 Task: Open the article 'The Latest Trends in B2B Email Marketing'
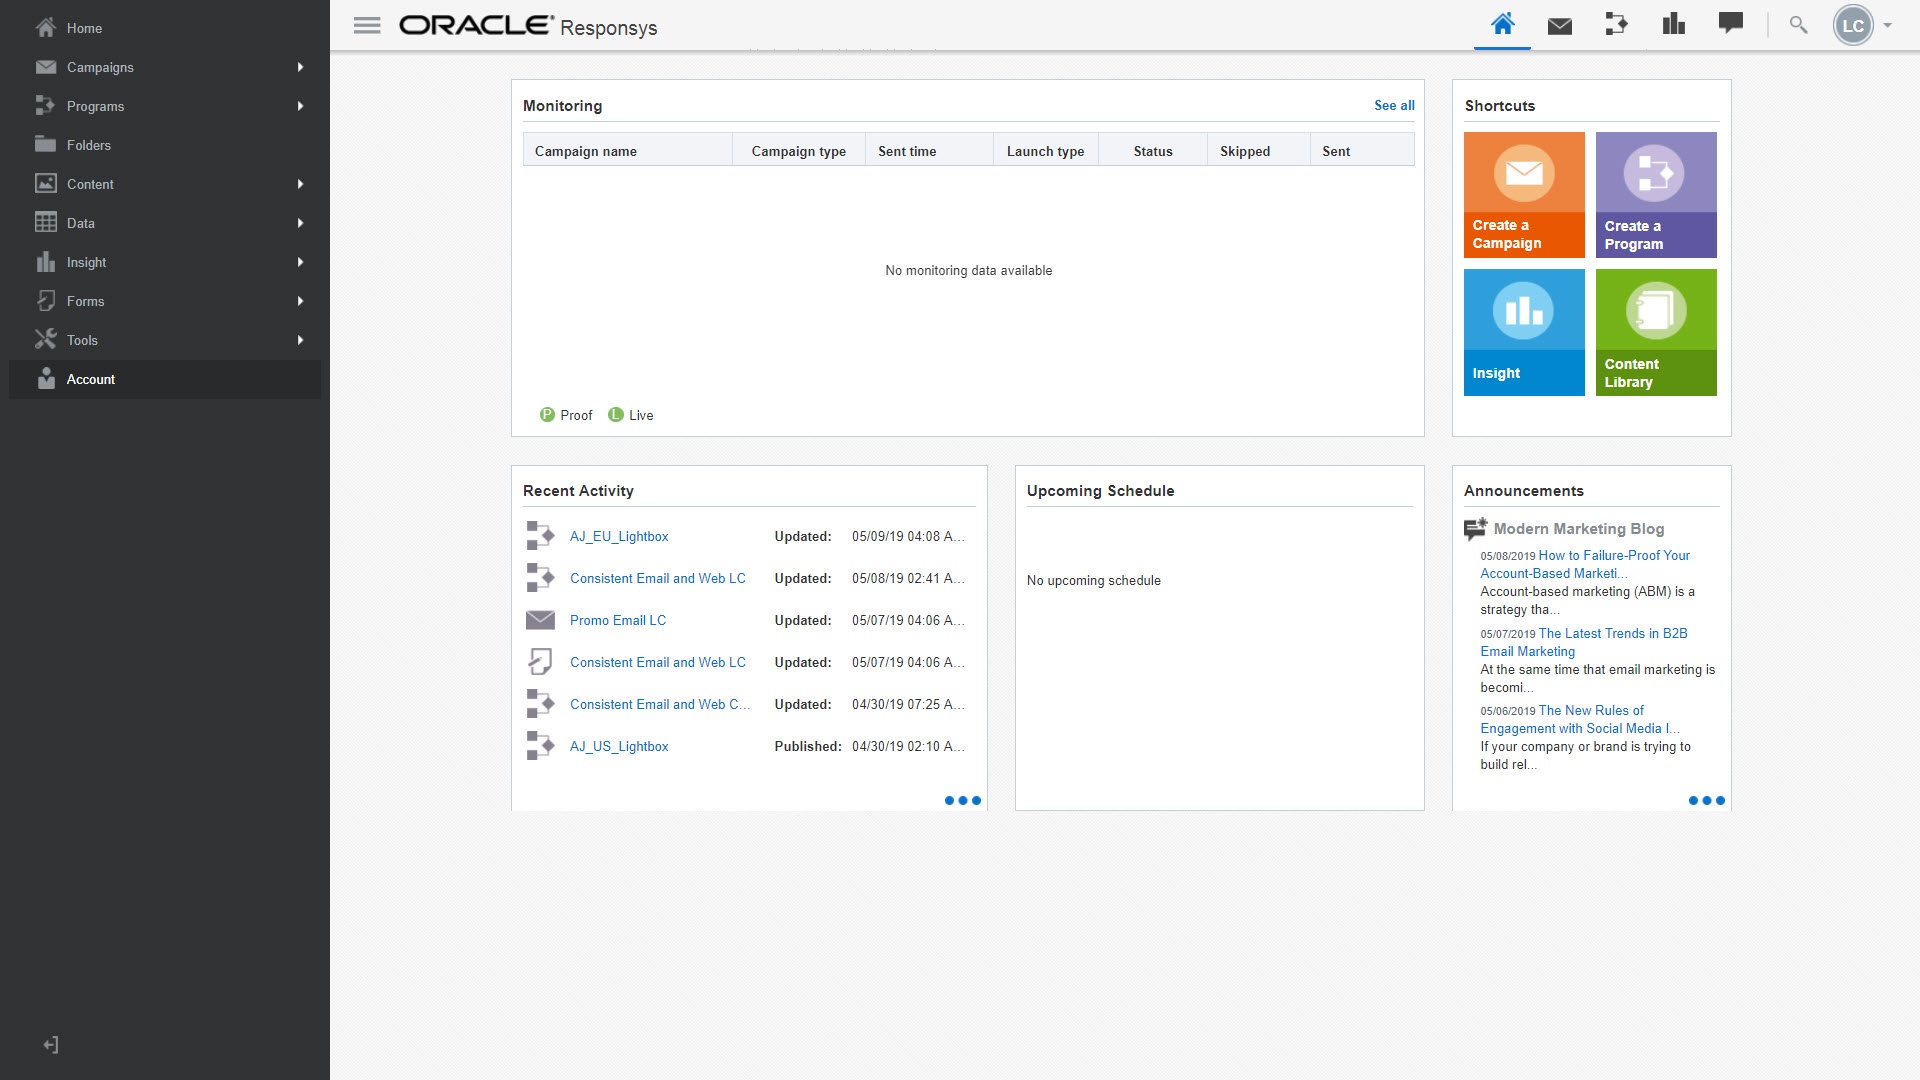coord(1612,633)
